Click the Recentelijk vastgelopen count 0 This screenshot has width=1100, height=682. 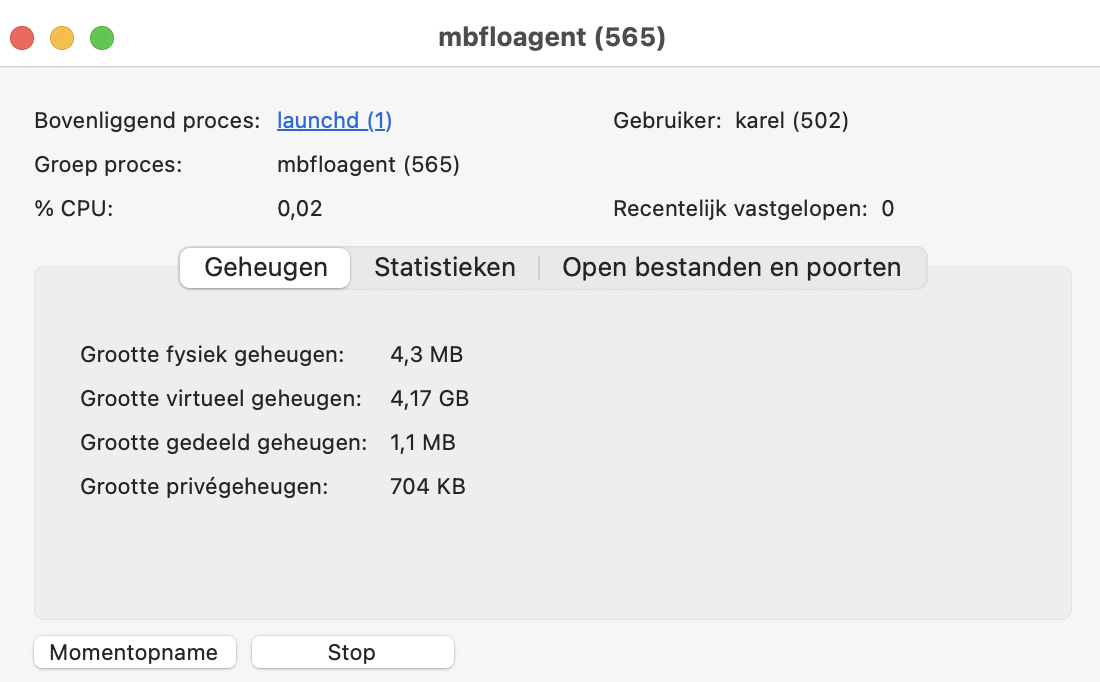[887, 209]
